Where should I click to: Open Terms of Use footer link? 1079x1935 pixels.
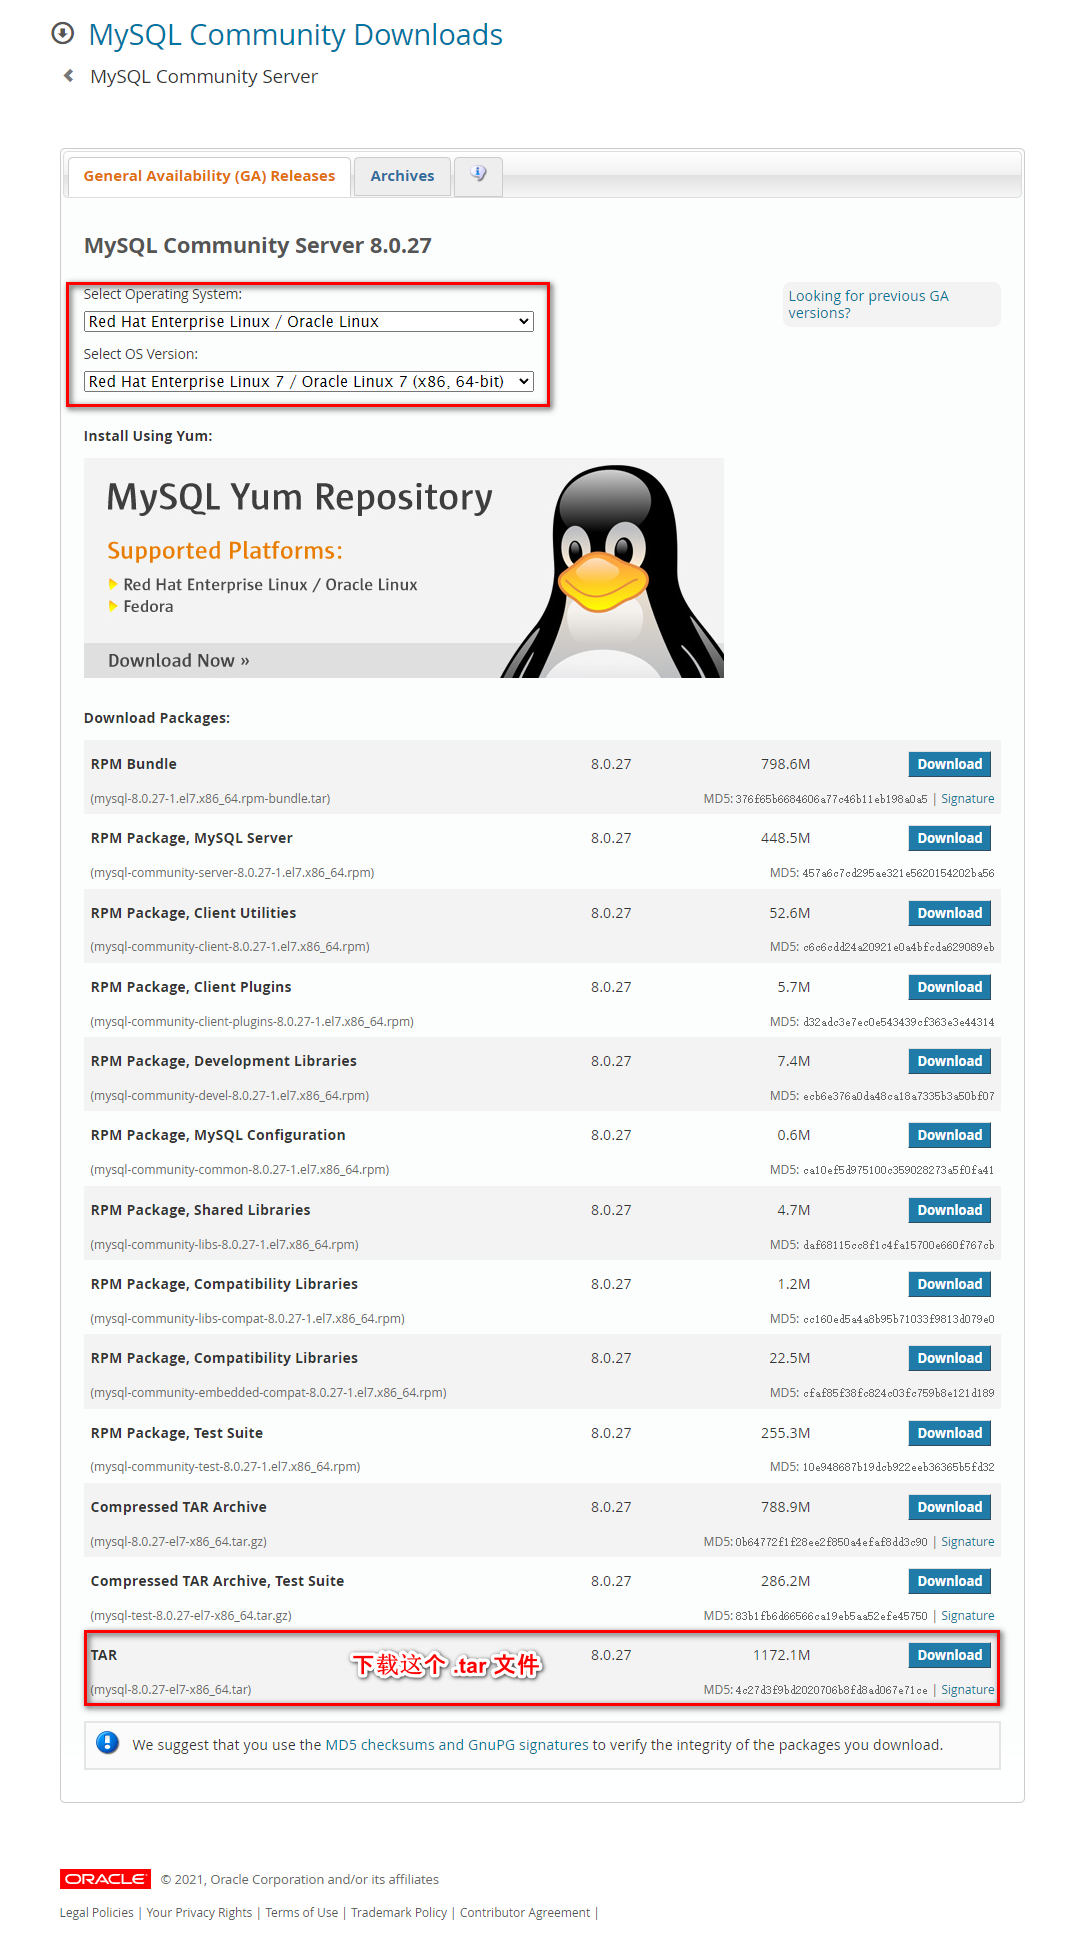[x=301, y=1913]
